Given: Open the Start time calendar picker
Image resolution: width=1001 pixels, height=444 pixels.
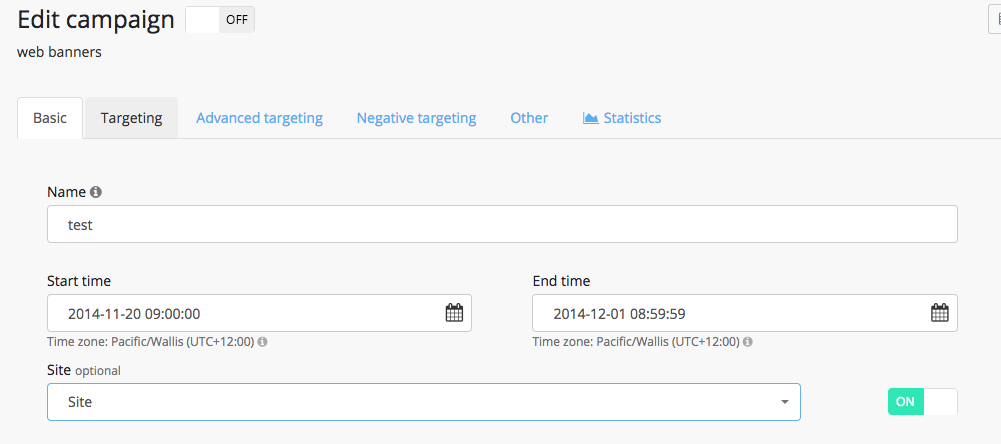Looking at the screenshot, I should pyautogui.click(x=454, y=313).
